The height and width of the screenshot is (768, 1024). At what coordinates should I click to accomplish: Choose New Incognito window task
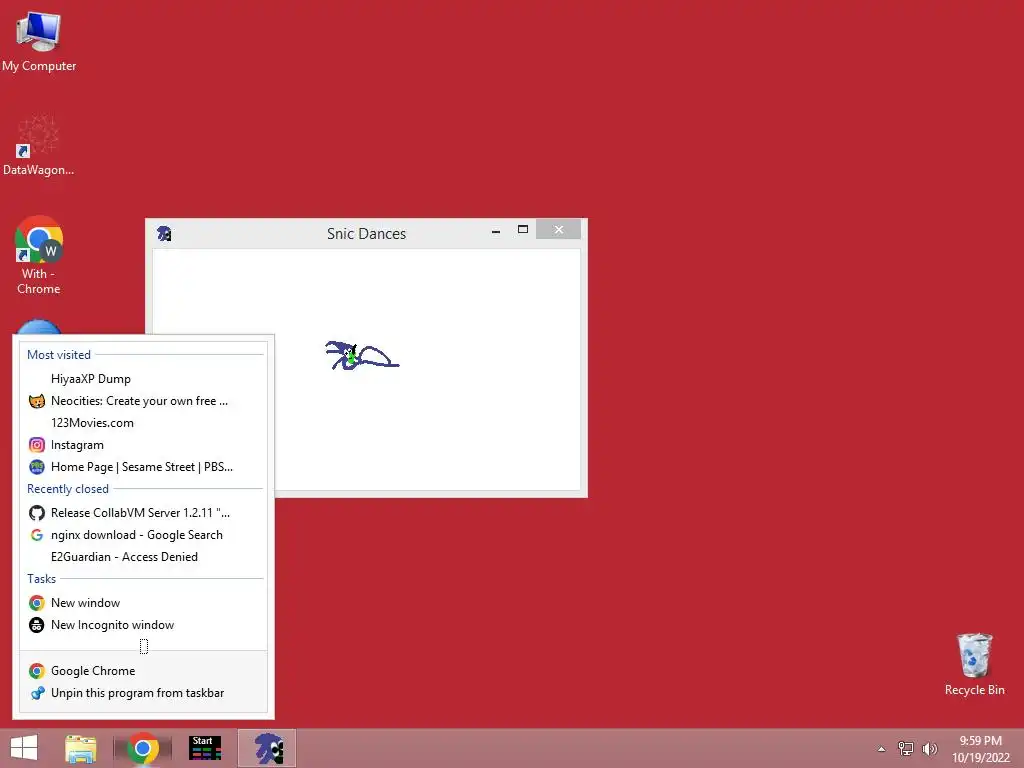(143, 625)
